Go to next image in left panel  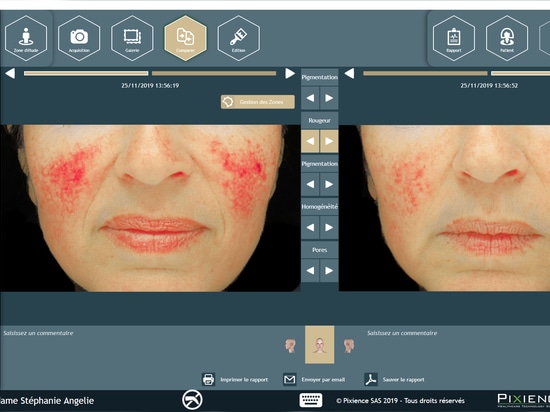pyautogui.click(x=290, y=74)
